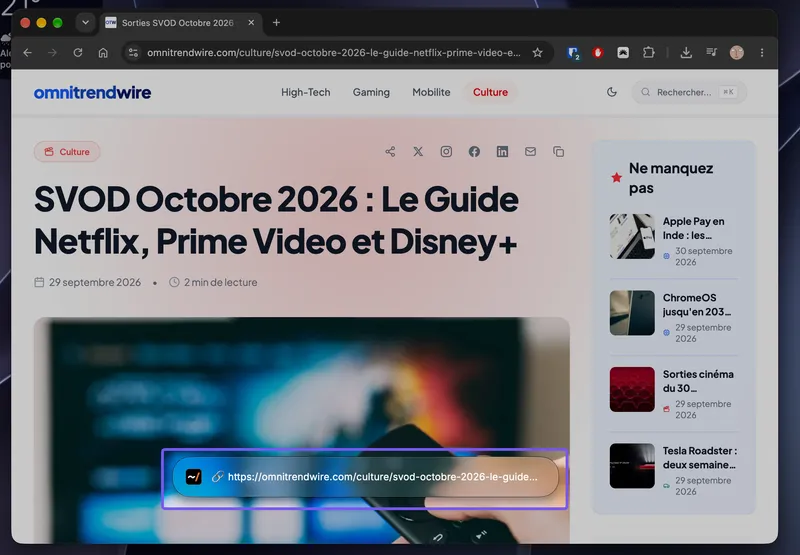Copy the article link with the copy icon

559,152
